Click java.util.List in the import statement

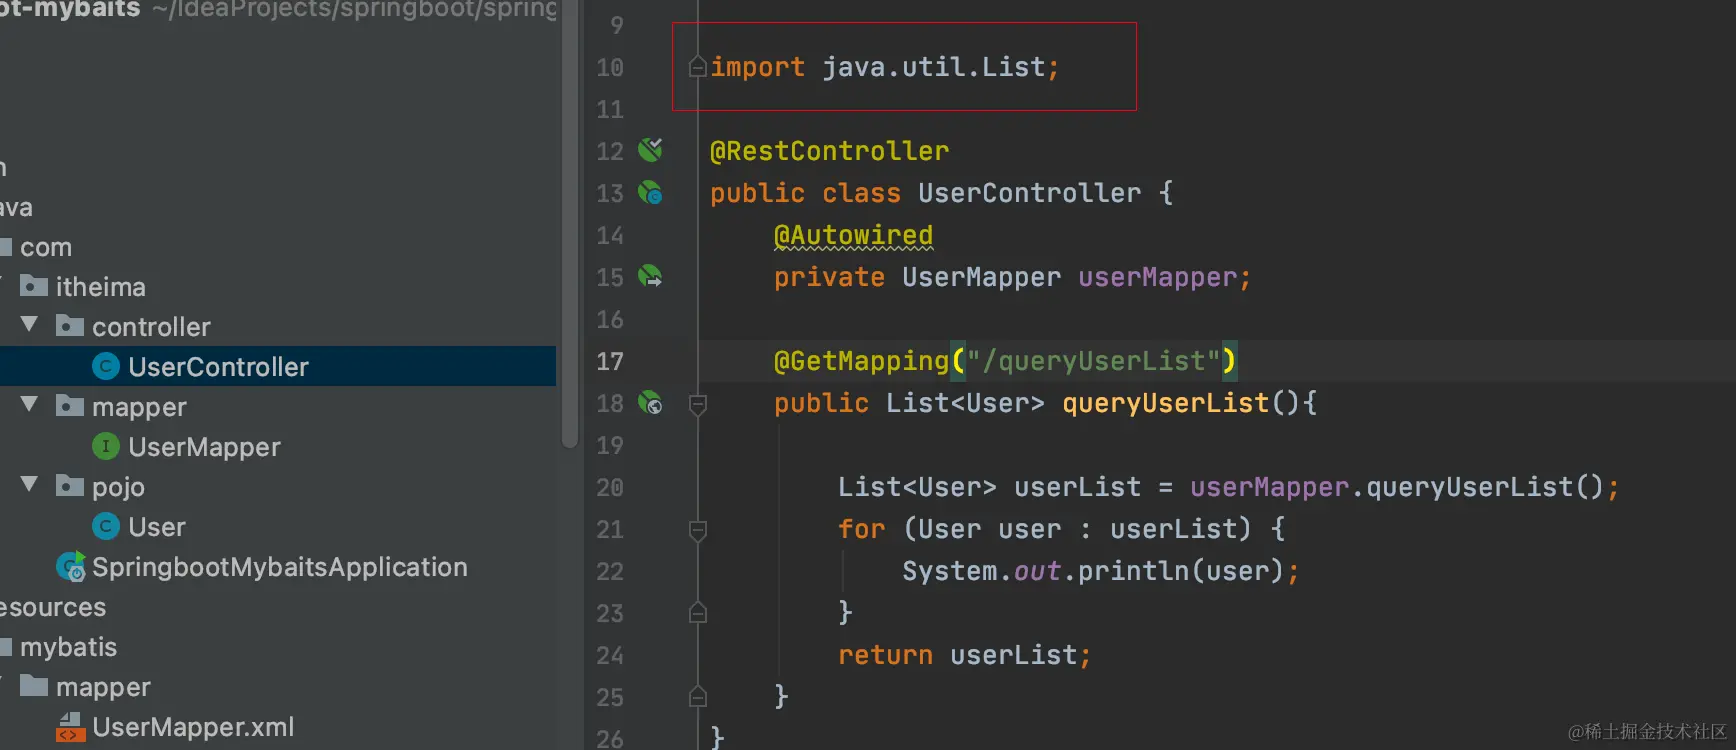933,67
